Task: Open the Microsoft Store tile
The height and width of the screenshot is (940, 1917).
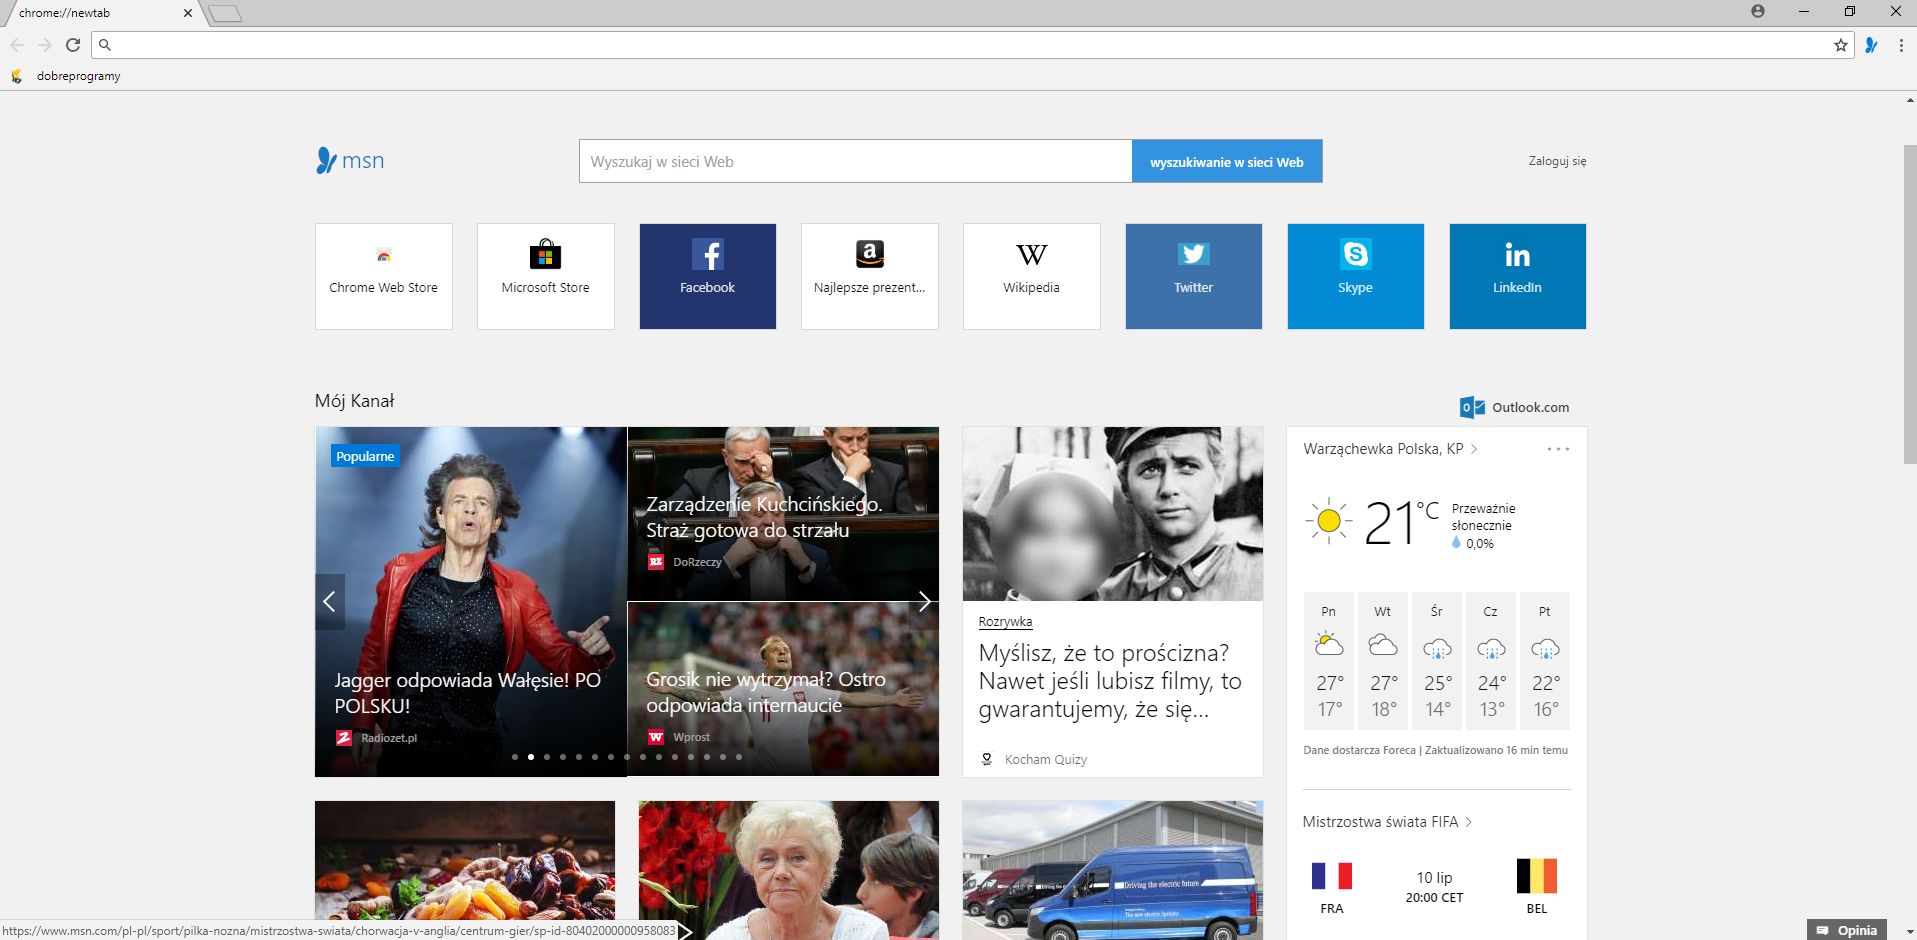Action: point(545,275)
